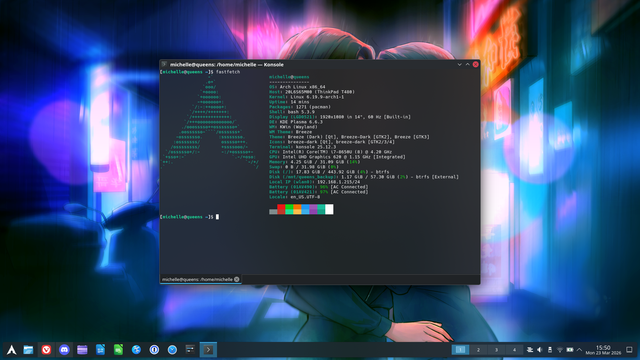This screenshot has width=640, height=360.
Task: Click the show desktop icon at panel end
Action: click(629, 350)
